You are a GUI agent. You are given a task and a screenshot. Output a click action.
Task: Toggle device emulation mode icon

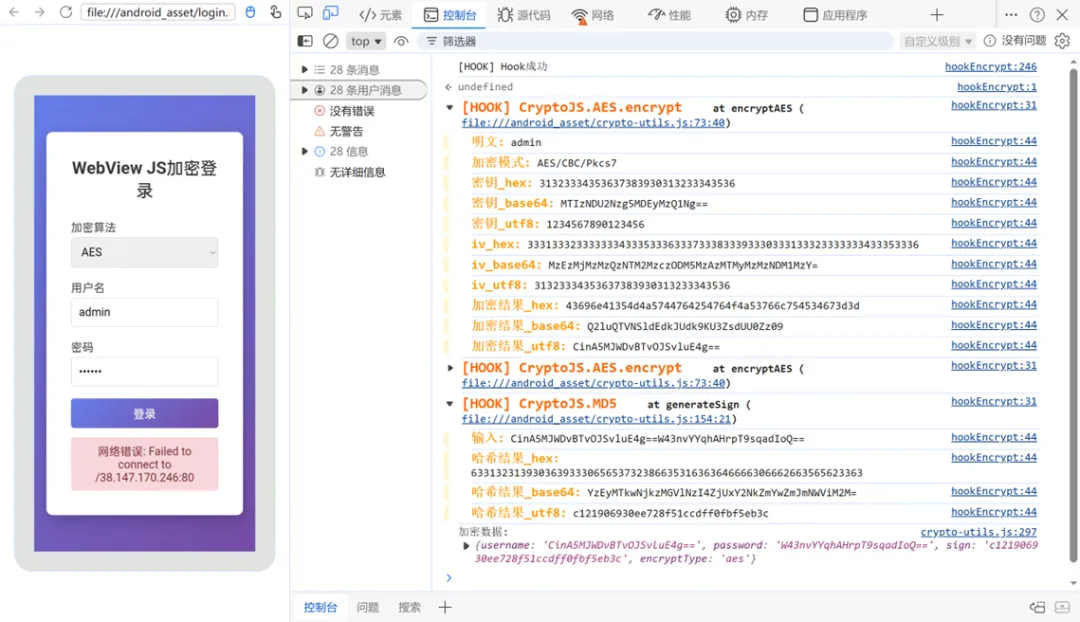[x=331, y=14]
